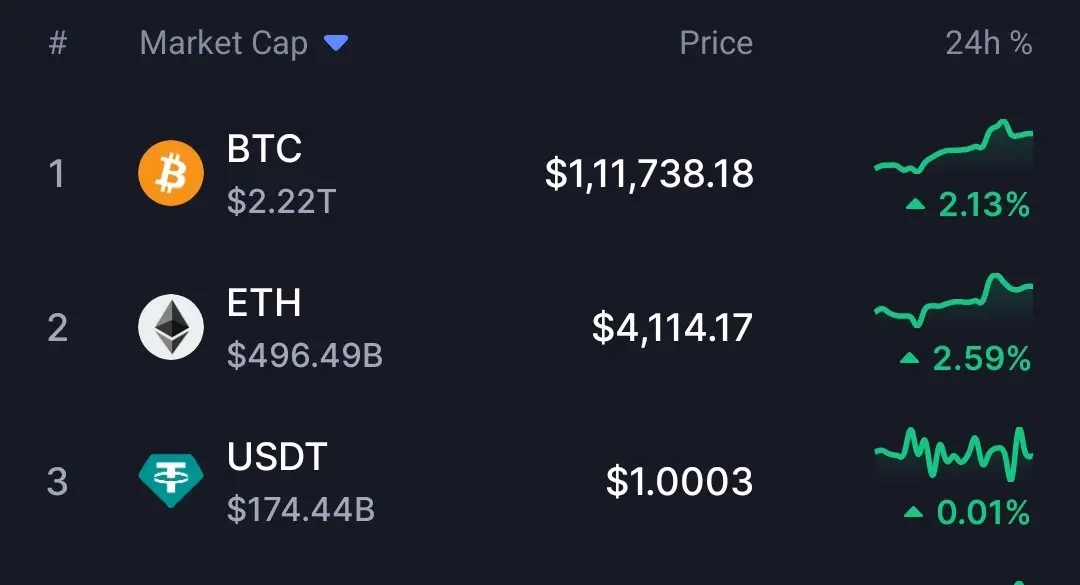
Task: Click the blue Market Cap sort arrow
Action: 336,43
